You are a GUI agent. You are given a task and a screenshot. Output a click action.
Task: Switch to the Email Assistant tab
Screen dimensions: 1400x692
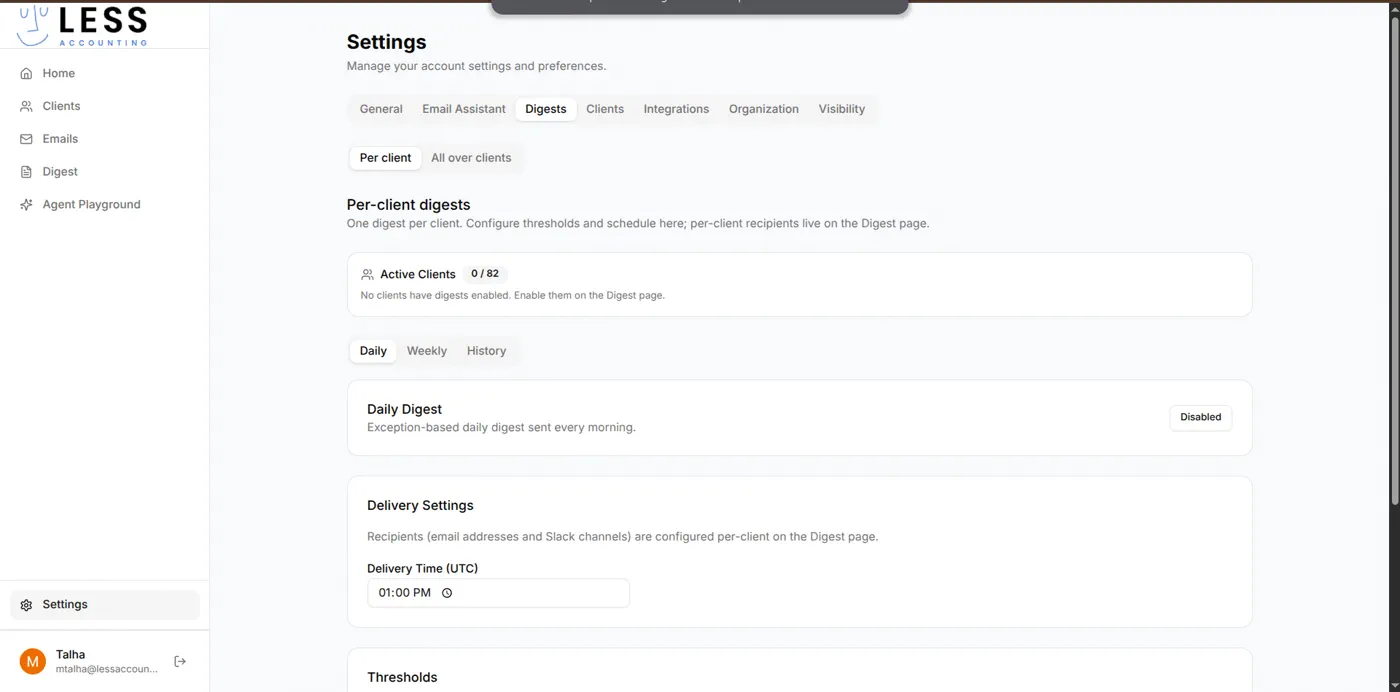tap(464, 109)
